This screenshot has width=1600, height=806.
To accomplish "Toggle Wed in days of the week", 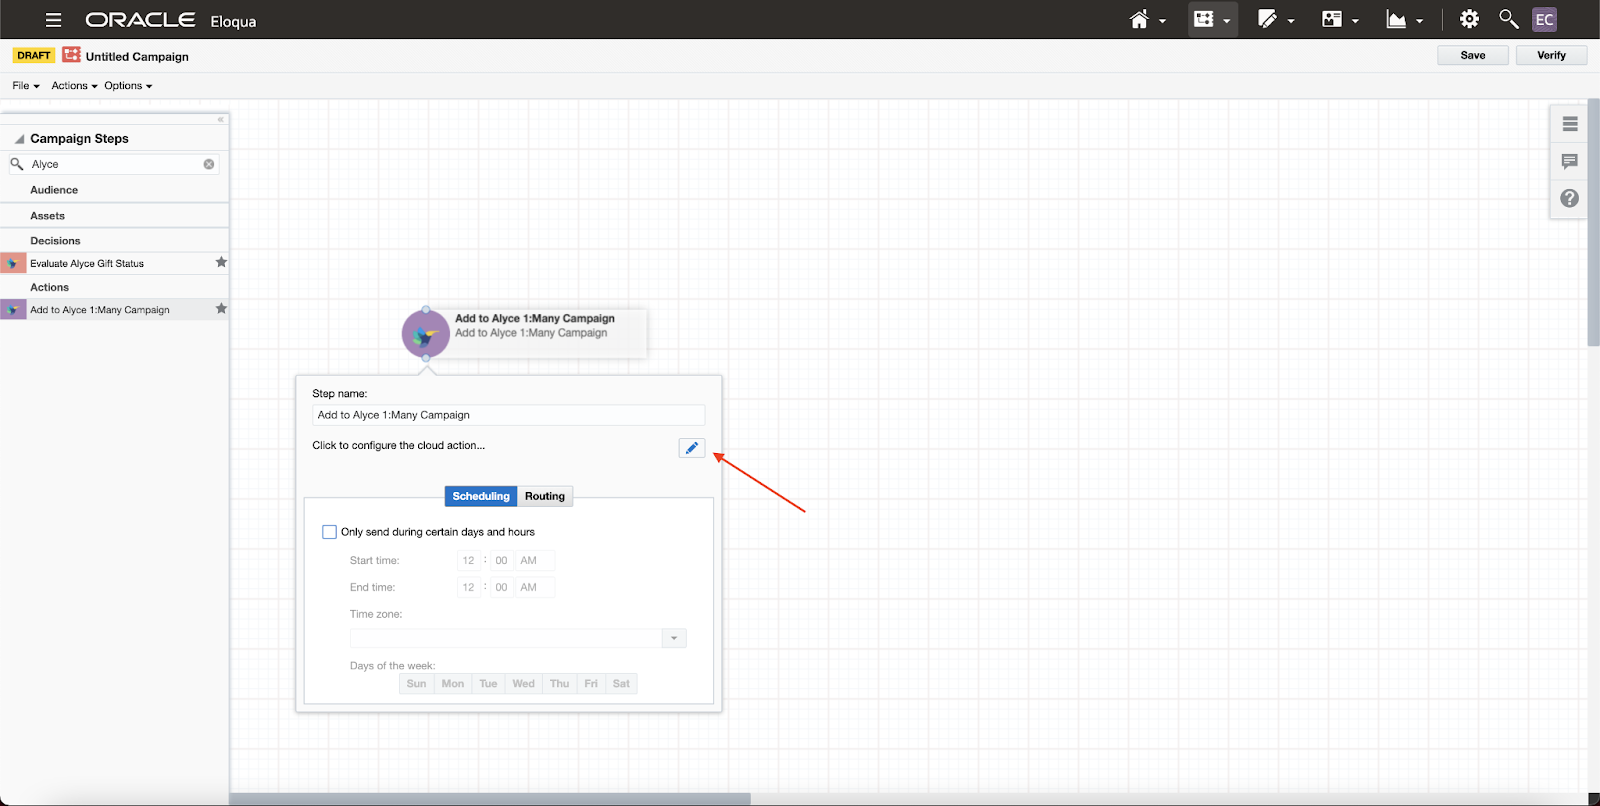I will pos(524,684).
